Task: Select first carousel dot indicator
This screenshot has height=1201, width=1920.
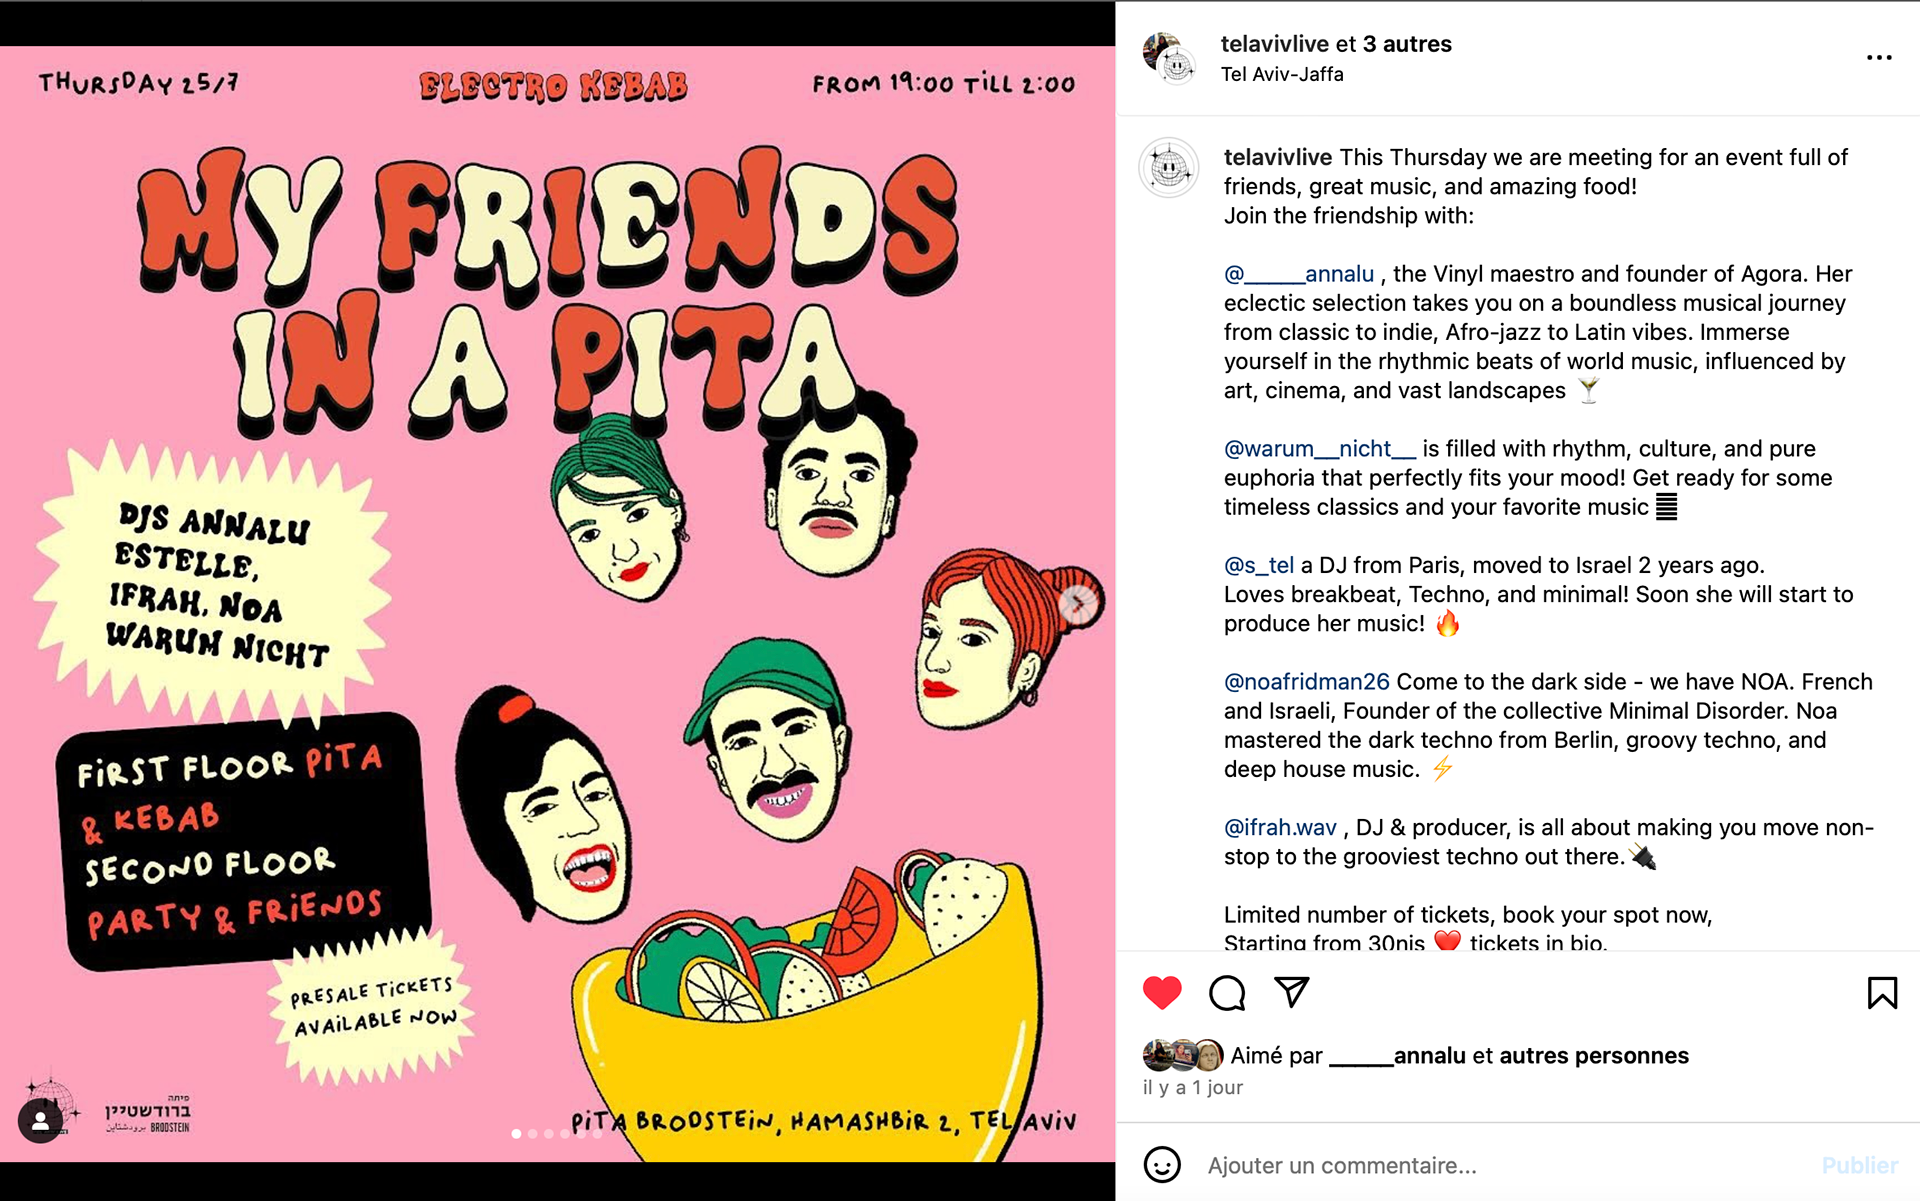Action: 516,1134
